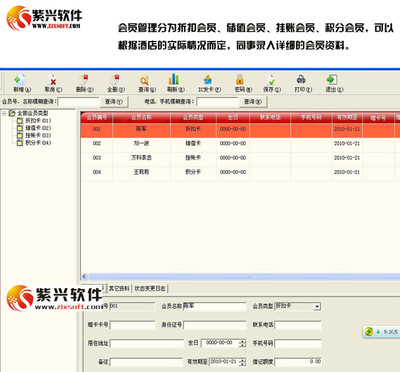The width and height of the screenshot is (400, 372).
Task: Switch to the 其它资料 tab
Action: click(119, 288)
